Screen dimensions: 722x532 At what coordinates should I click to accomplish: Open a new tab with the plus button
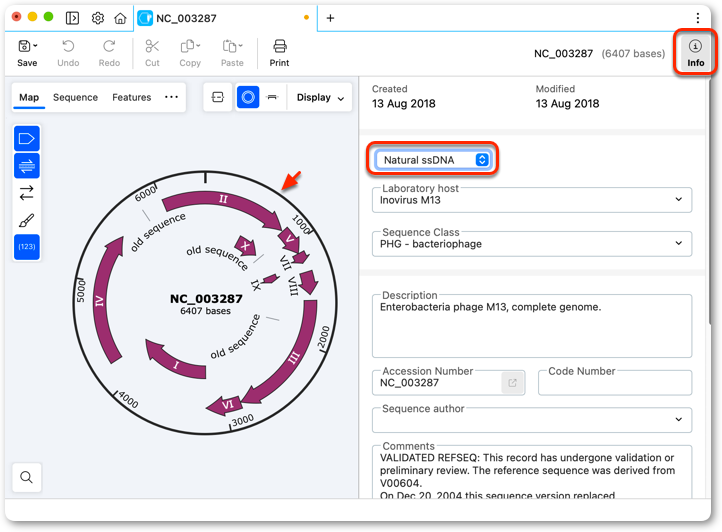[330, 18]
